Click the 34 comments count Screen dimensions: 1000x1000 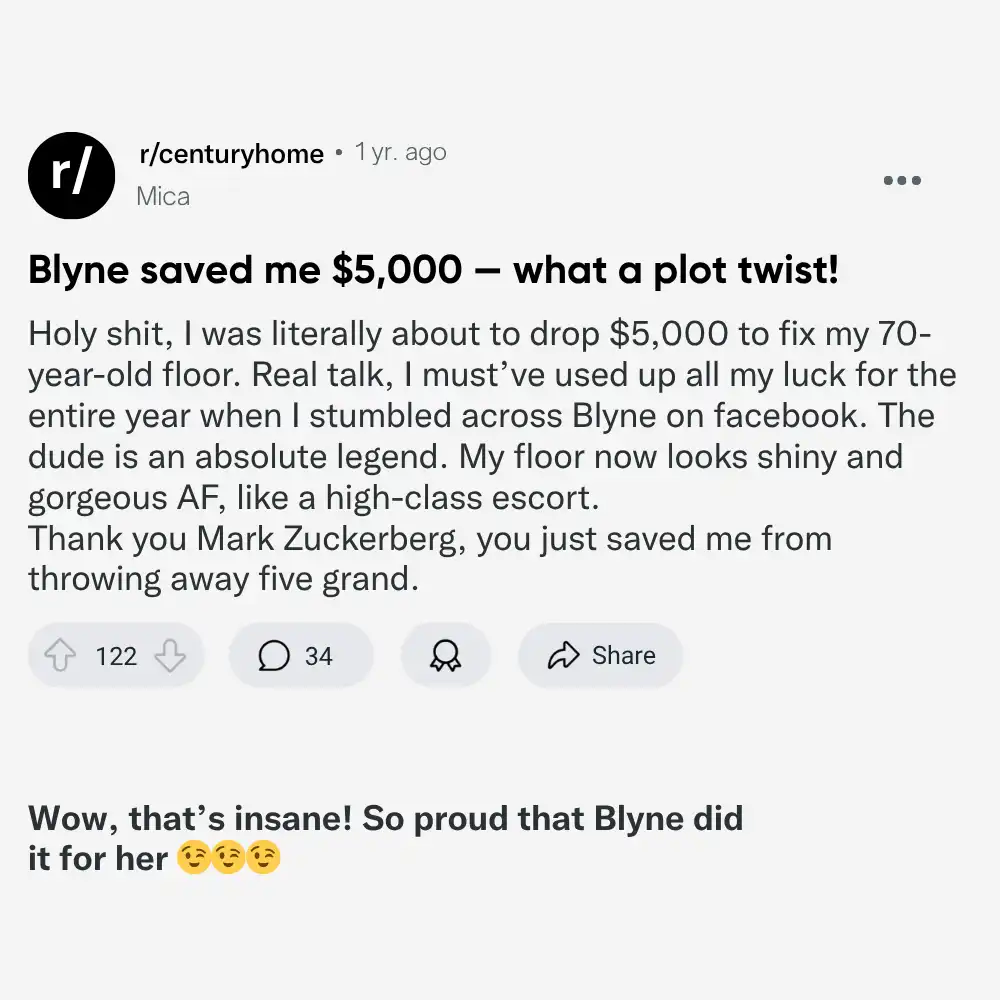(319, 656)
